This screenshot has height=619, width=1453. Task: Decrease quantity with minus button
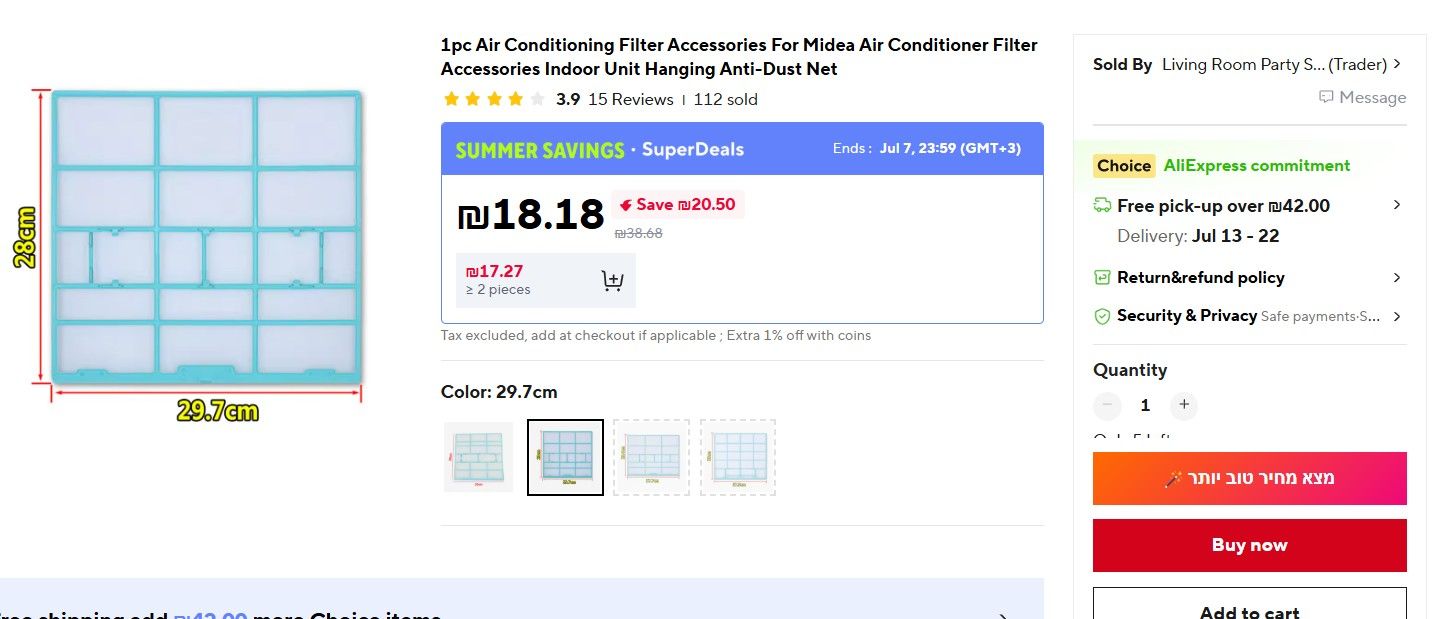tap(1107, 405)
